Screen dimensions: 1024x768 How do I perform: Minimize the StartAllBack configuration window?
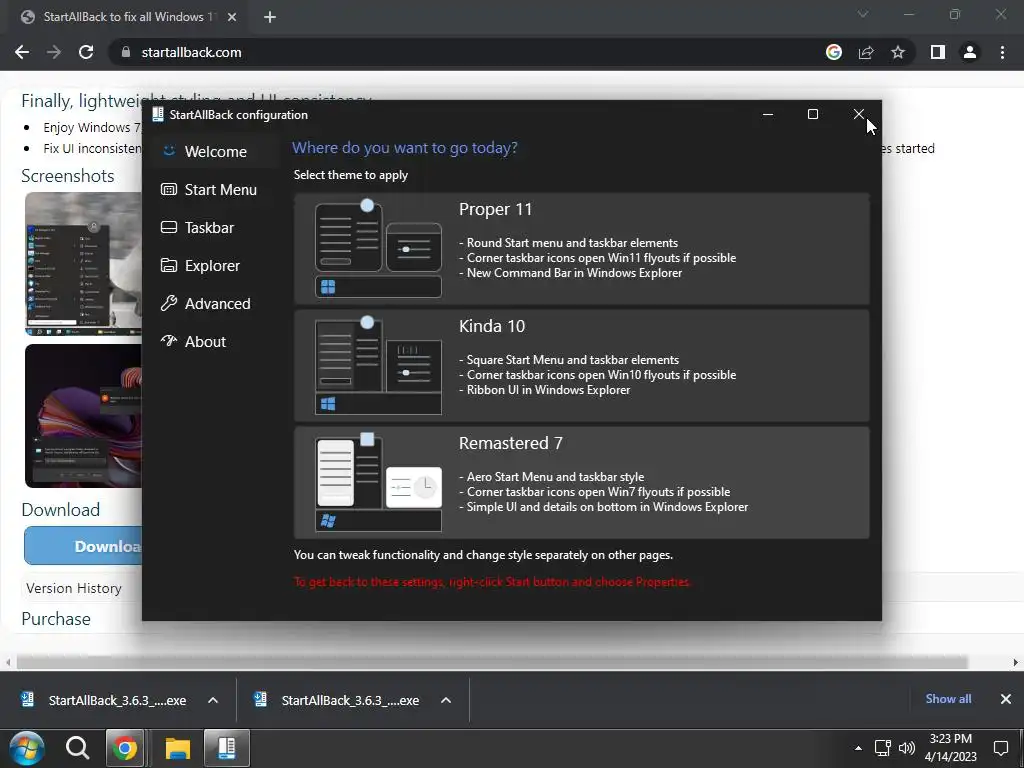(768, 114)
